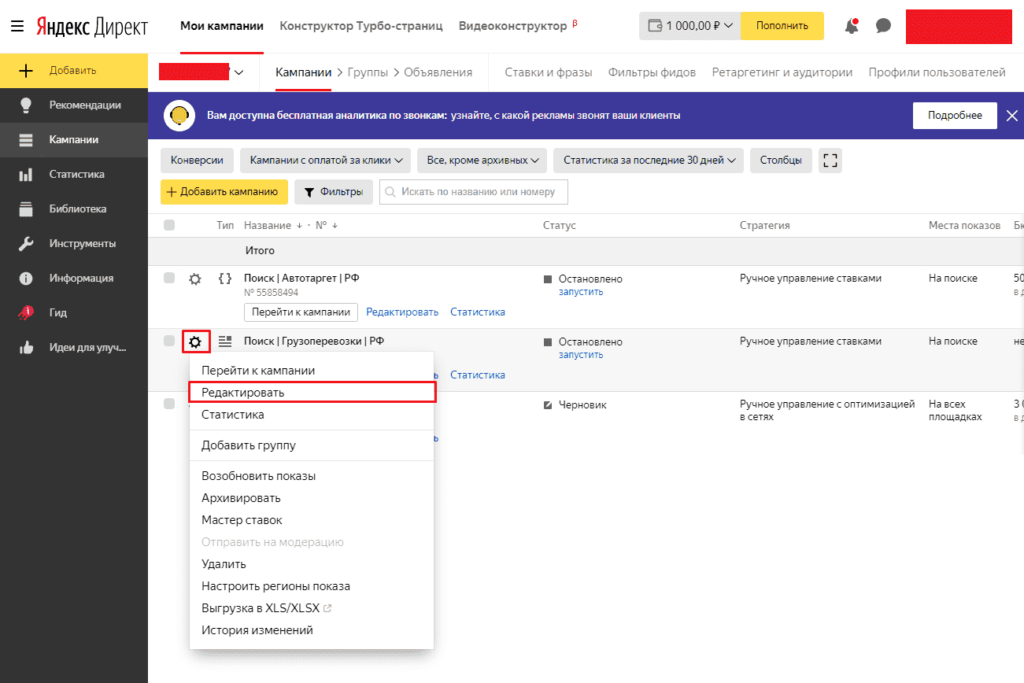The height and width of the screenshot is (683, 1024).
Task: Open the hamburger menu next to the Yandex Direct logo
Action: coord(17,26)
